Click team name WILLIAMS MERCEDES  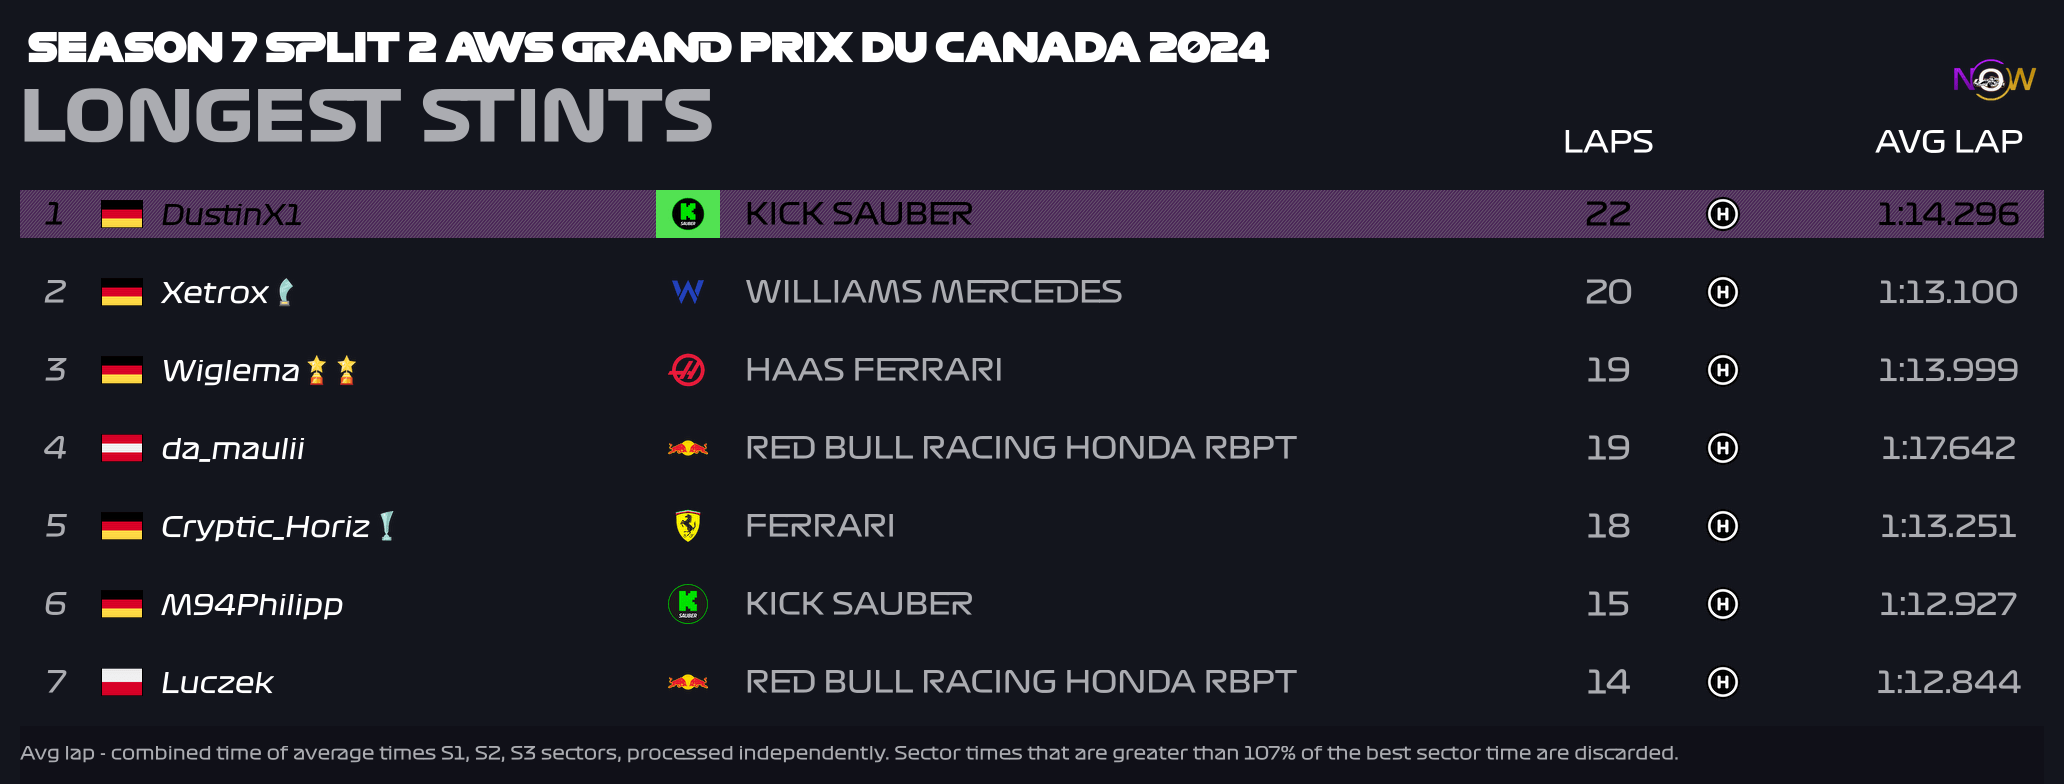click(x=934, y=292)
